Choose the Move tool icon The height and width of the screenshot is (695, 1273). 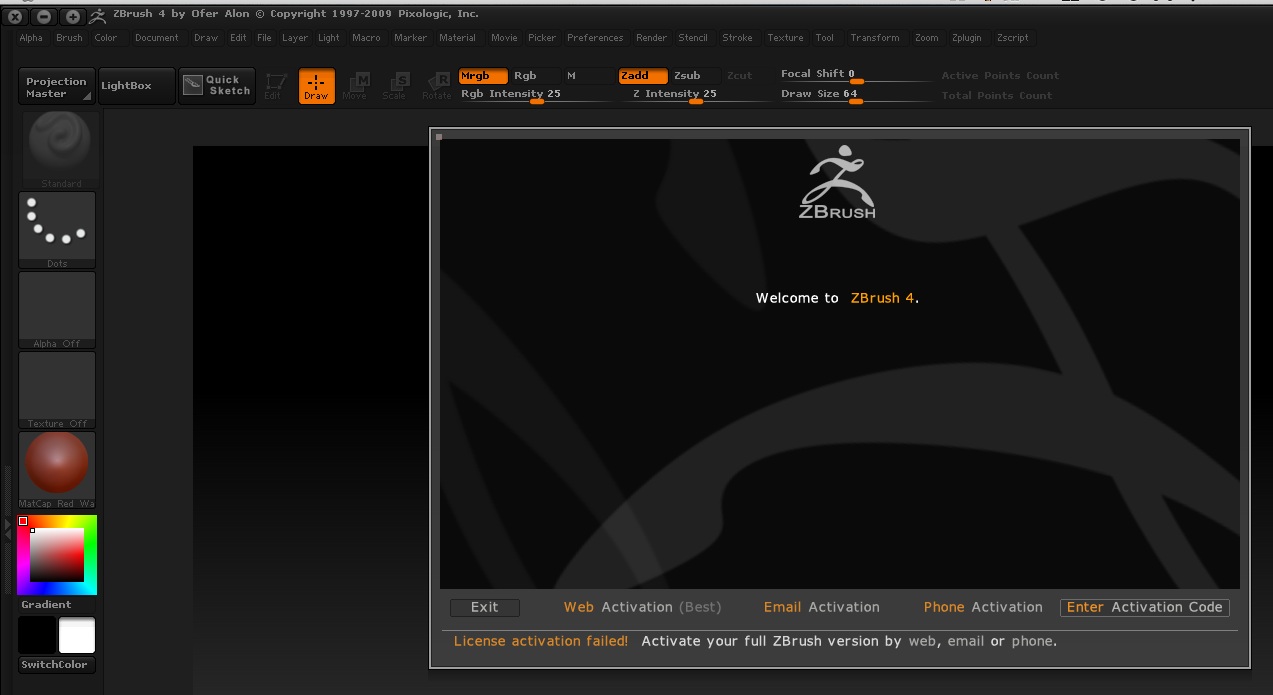tap(357, 86)
